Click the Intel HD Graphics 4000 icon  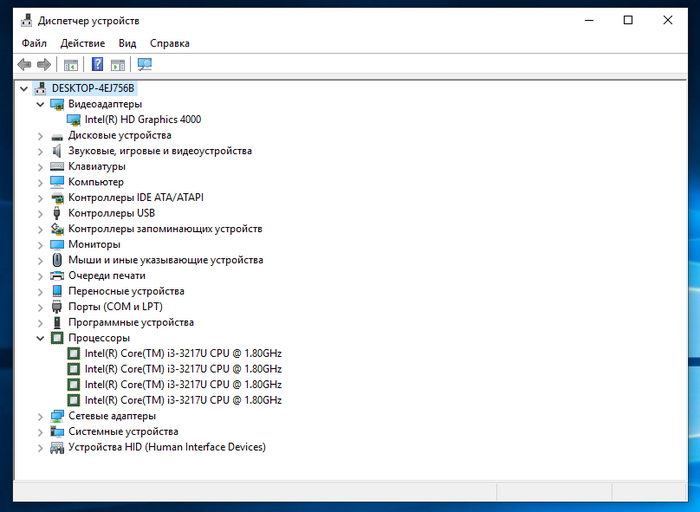(x=74, y=120)
